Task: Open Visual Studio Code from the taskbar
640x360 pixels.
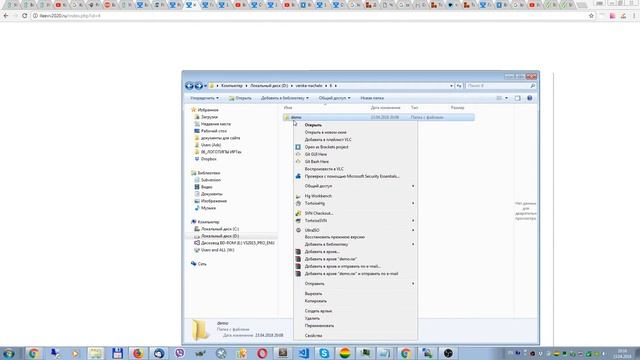Action: point(303,353)
